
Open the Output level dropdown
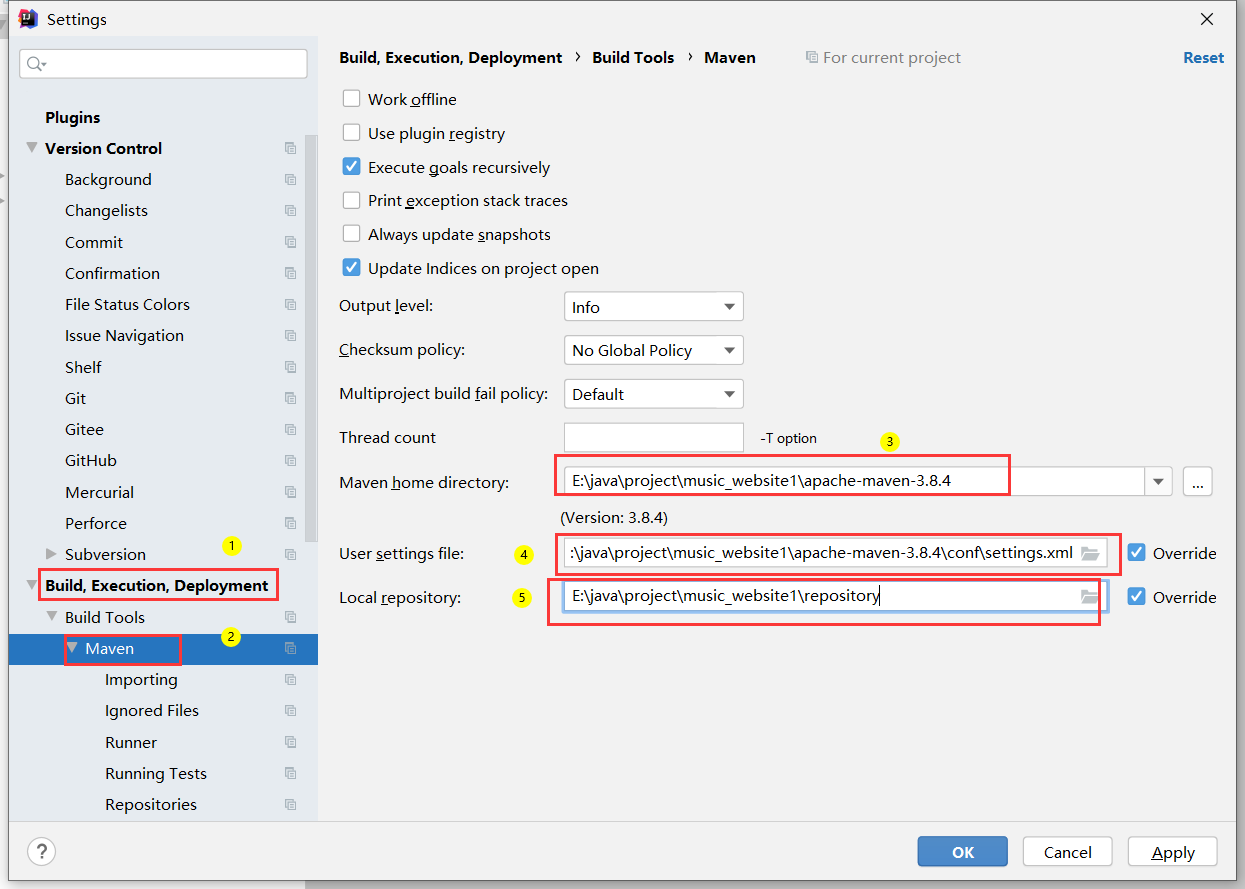coord(654,307)
